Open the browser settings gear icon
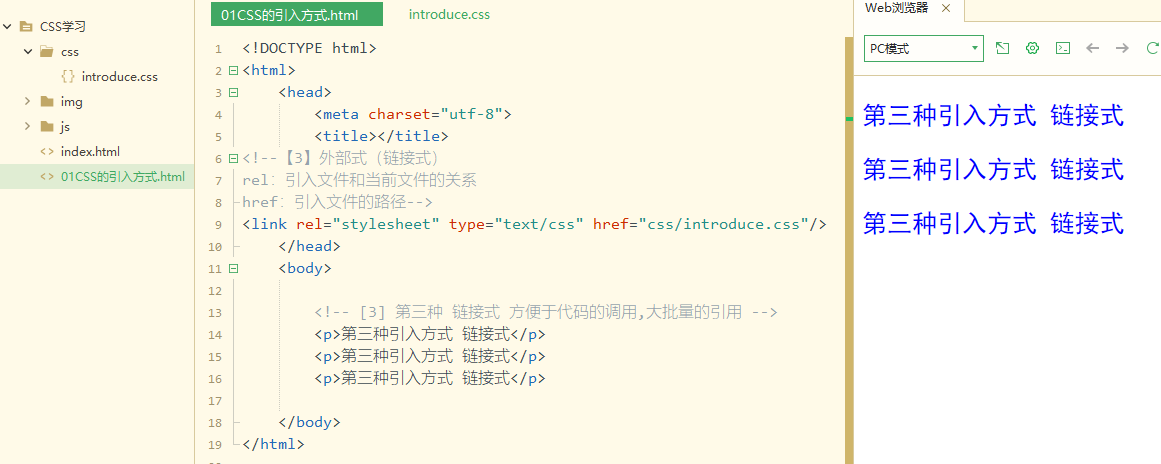1161x464 pixels. coord(1032,48)
